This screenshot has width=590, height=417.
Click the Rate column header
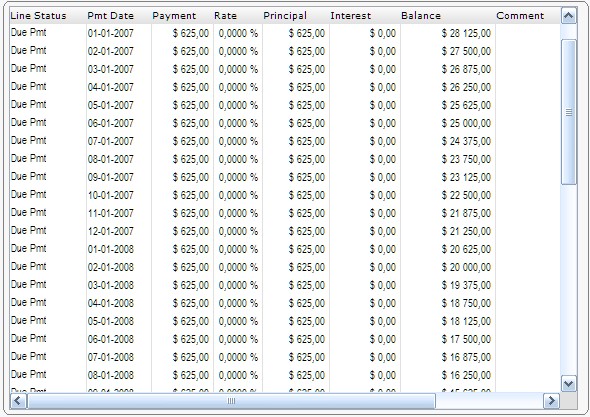pyautogui.click(x=225, y=16)
